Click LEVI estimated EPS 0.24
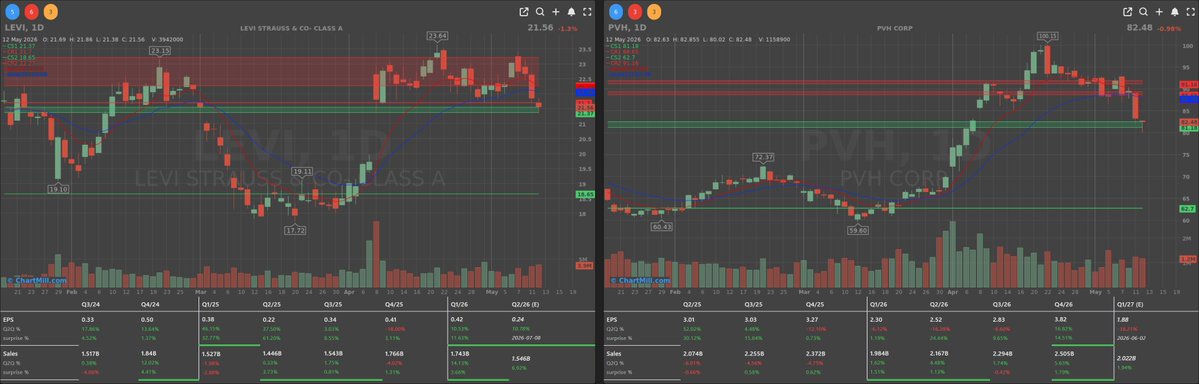The width and height of the screenshot is (1199, 384). 517,319
